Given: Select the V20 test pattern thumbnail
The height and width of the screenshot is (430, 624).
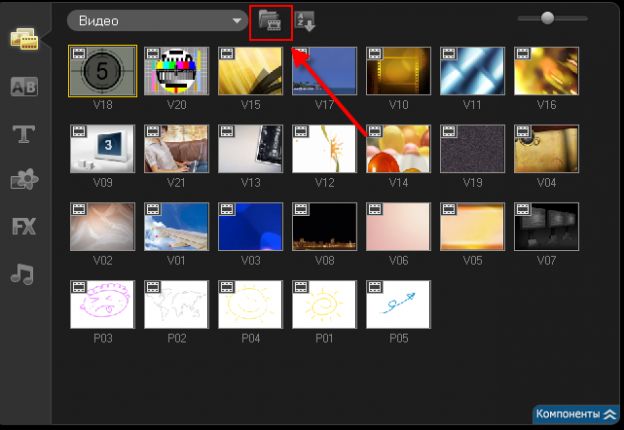Looking at the screenshot, I should tap(176, 71).
